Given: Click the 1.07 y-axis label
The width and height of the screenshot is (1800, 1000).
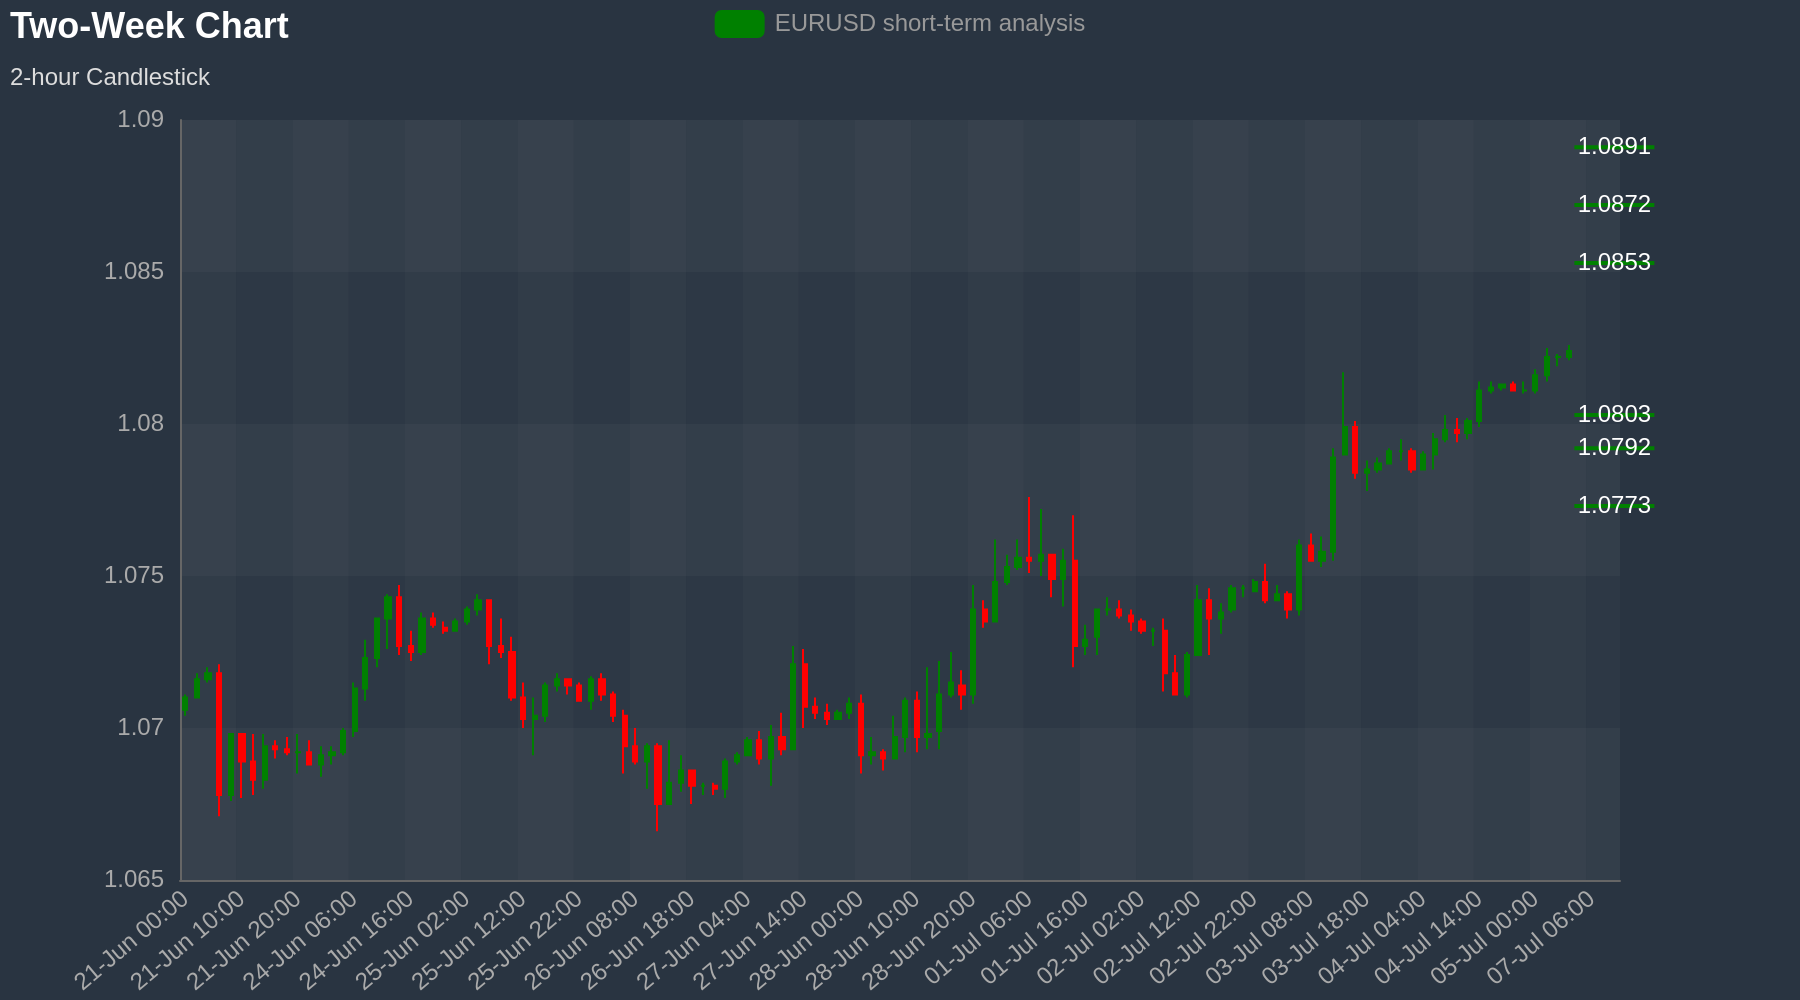Looking at the screenshot, I should tap(140, 728).
